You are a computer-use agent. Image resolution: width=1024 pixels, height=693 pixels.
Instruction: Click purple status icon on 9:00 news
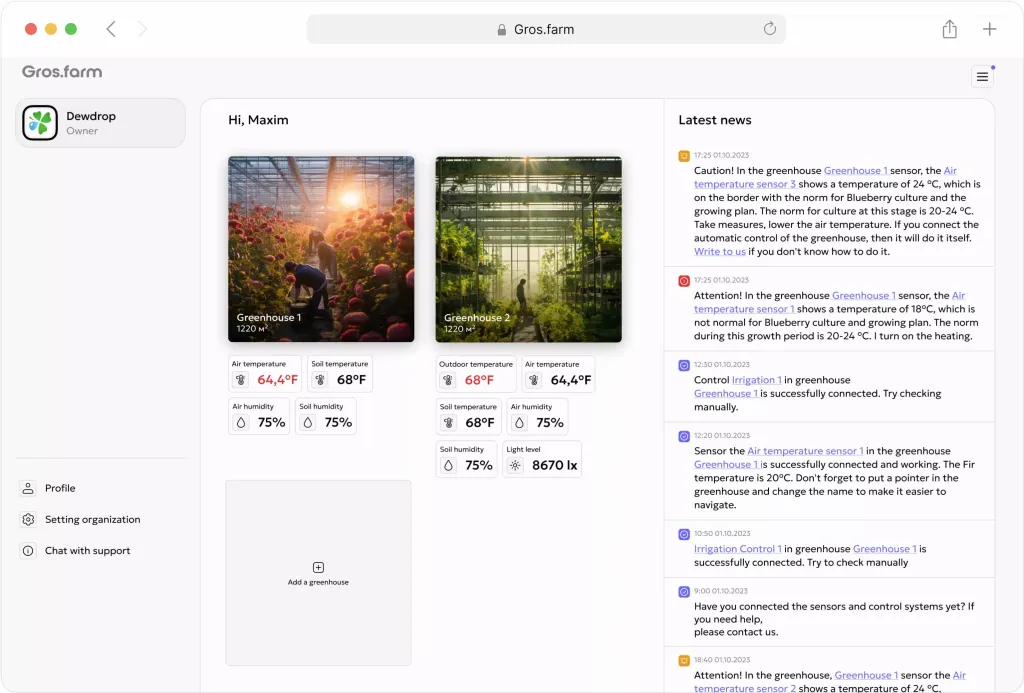tap(684, 592)
